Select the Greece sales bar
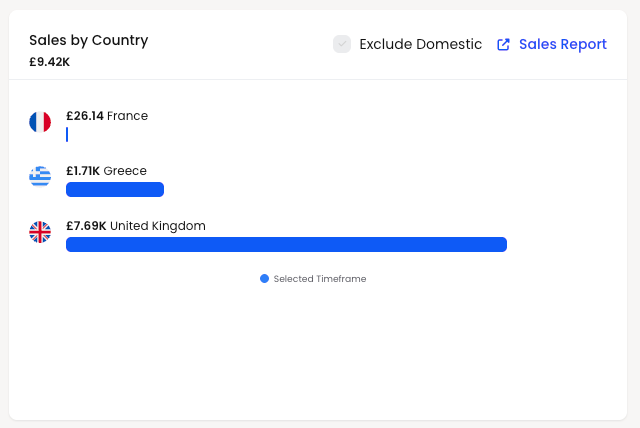Screen dimensions: 640x428 pyautogui.click(x=115, y=189)
